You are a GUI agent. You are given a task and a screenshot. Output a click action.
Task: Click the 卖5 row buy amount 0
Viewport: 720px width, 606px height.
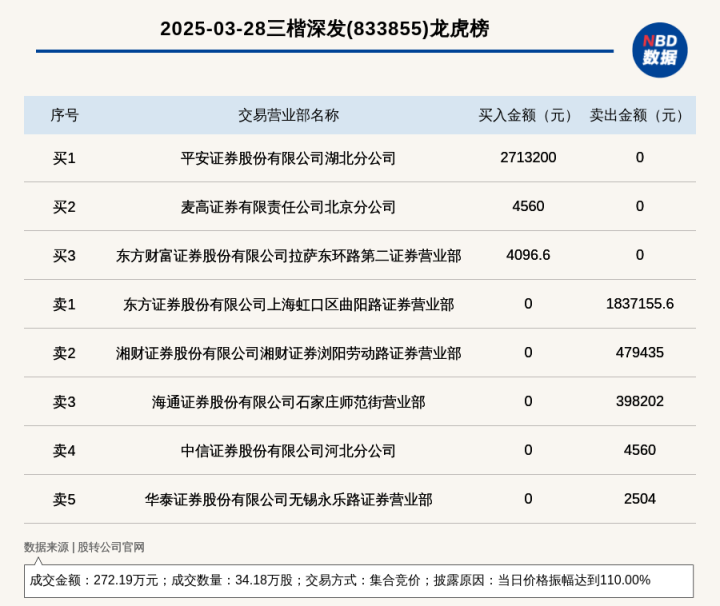pyautogui.click(x=528, y=499)
